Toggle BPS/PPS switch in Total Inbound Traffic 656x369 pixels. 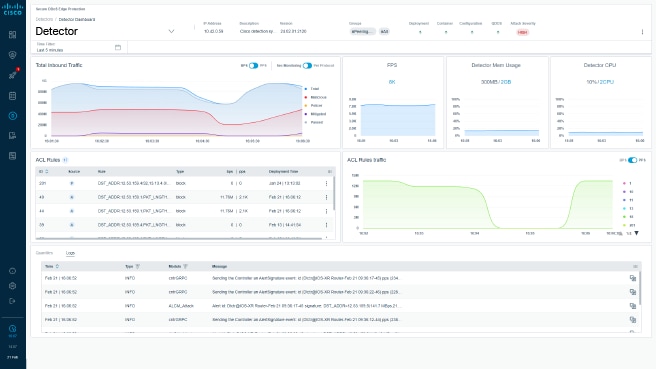254,66
